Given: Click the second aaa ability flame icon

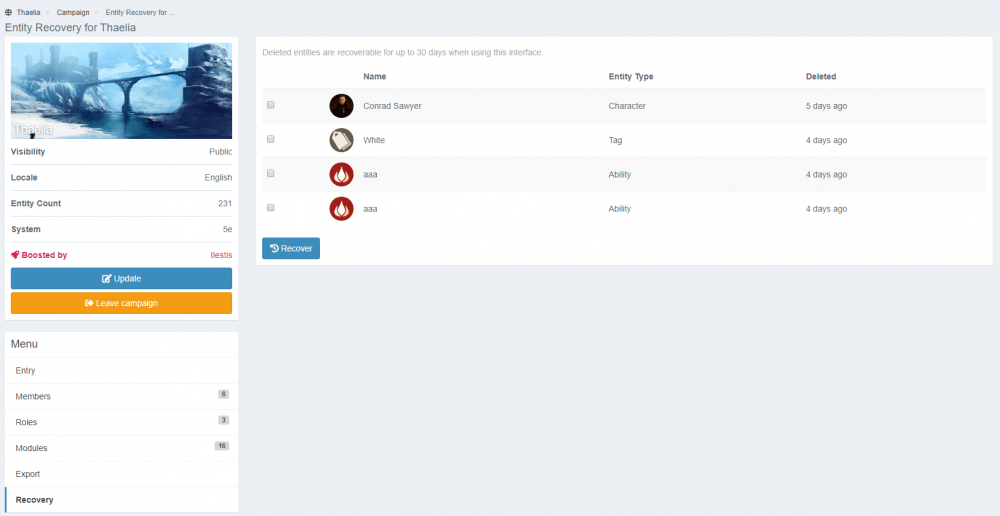Looking at the screenshot, I should point(341,209).
